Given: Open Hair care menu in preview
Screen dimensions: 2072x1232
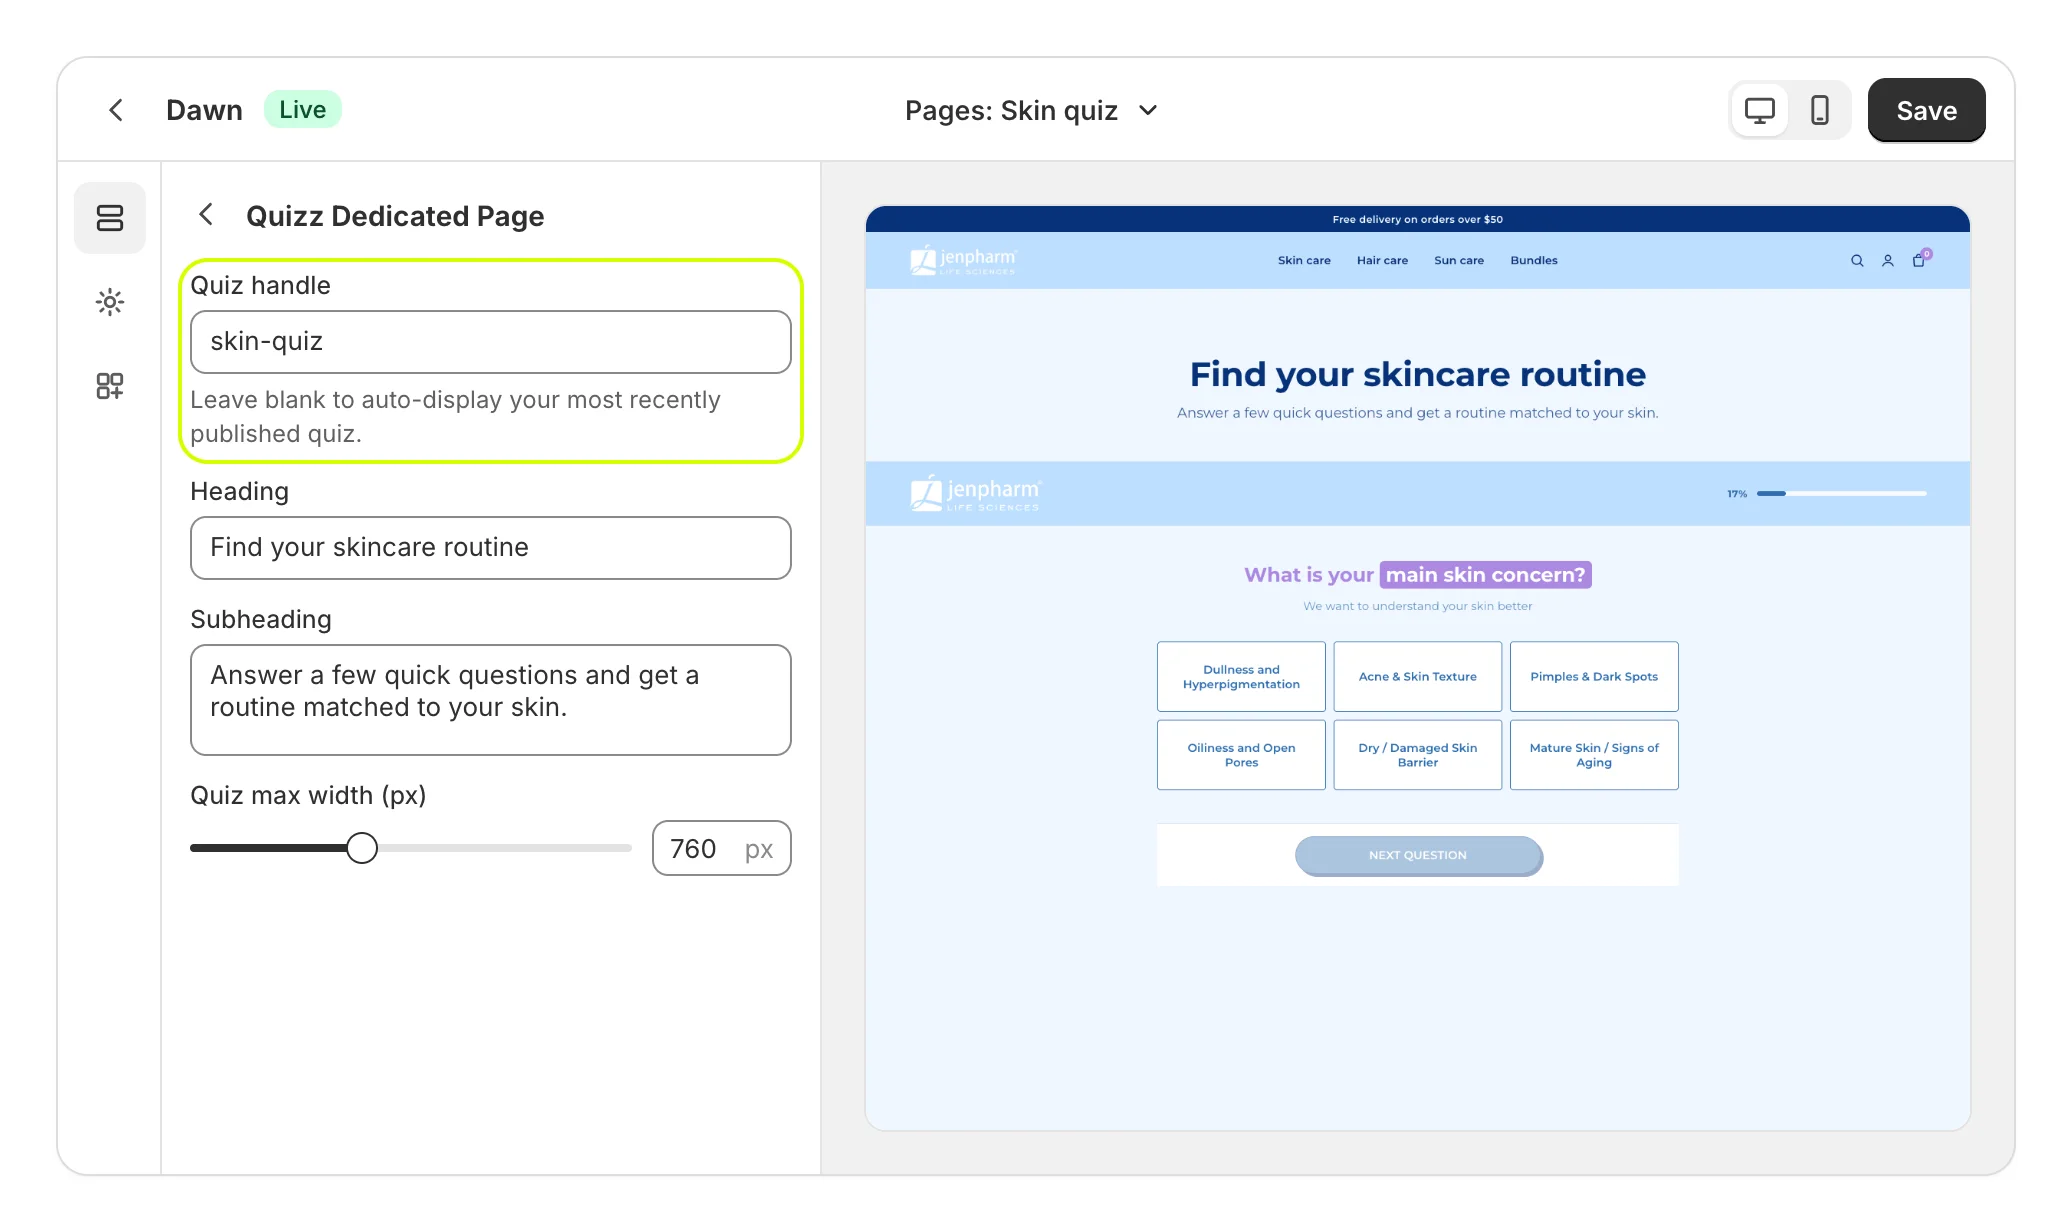Looking at the screenshot, I should [x=1382, y=261].
